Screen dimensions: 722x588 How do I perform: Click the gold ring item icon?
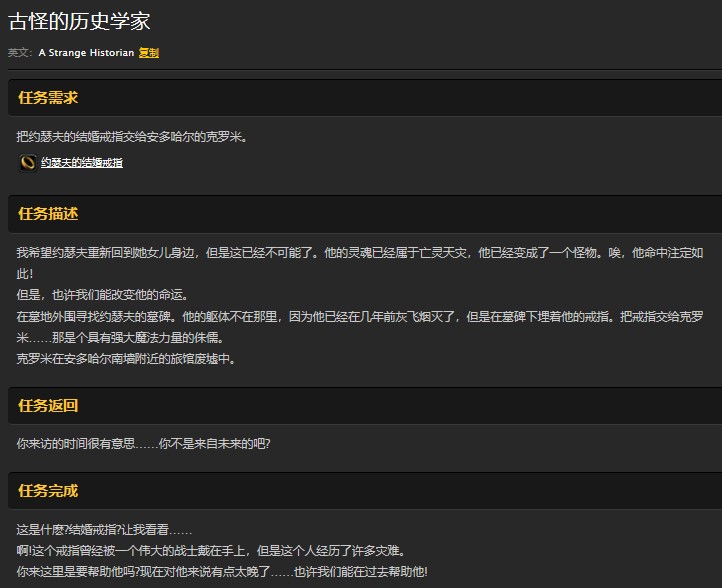point(28,163)
